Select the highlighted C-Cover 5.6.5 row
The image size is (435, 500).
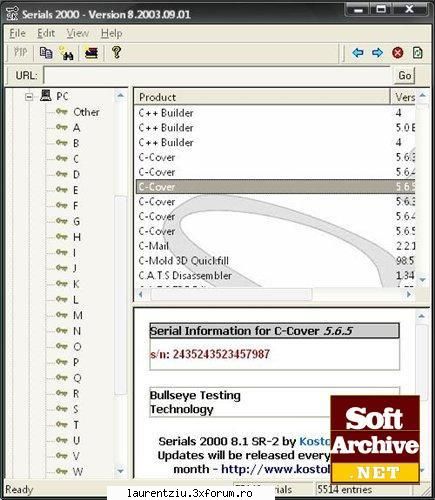pos(275,187)
